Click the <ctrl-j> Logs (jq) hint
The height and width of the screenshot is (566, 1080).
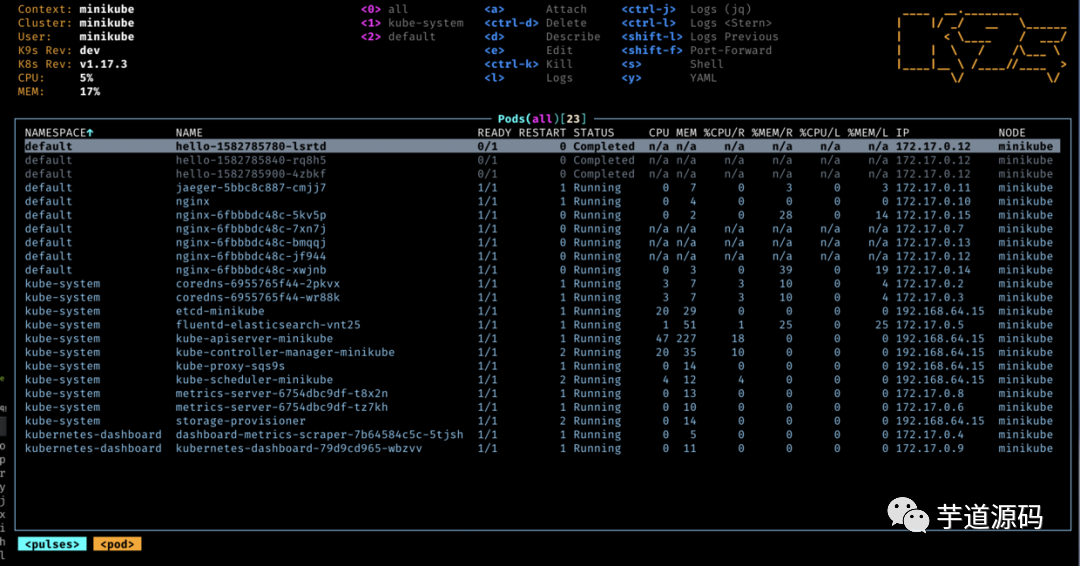(687, 9)
